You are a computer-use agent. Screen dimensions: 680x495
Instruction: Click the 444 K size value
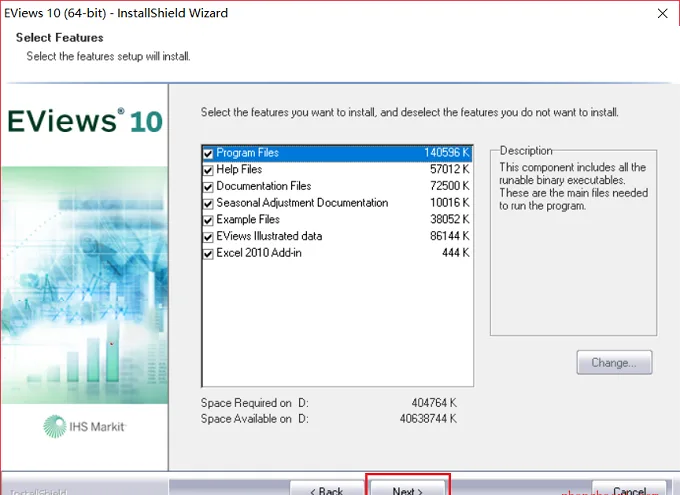point(456,253)
